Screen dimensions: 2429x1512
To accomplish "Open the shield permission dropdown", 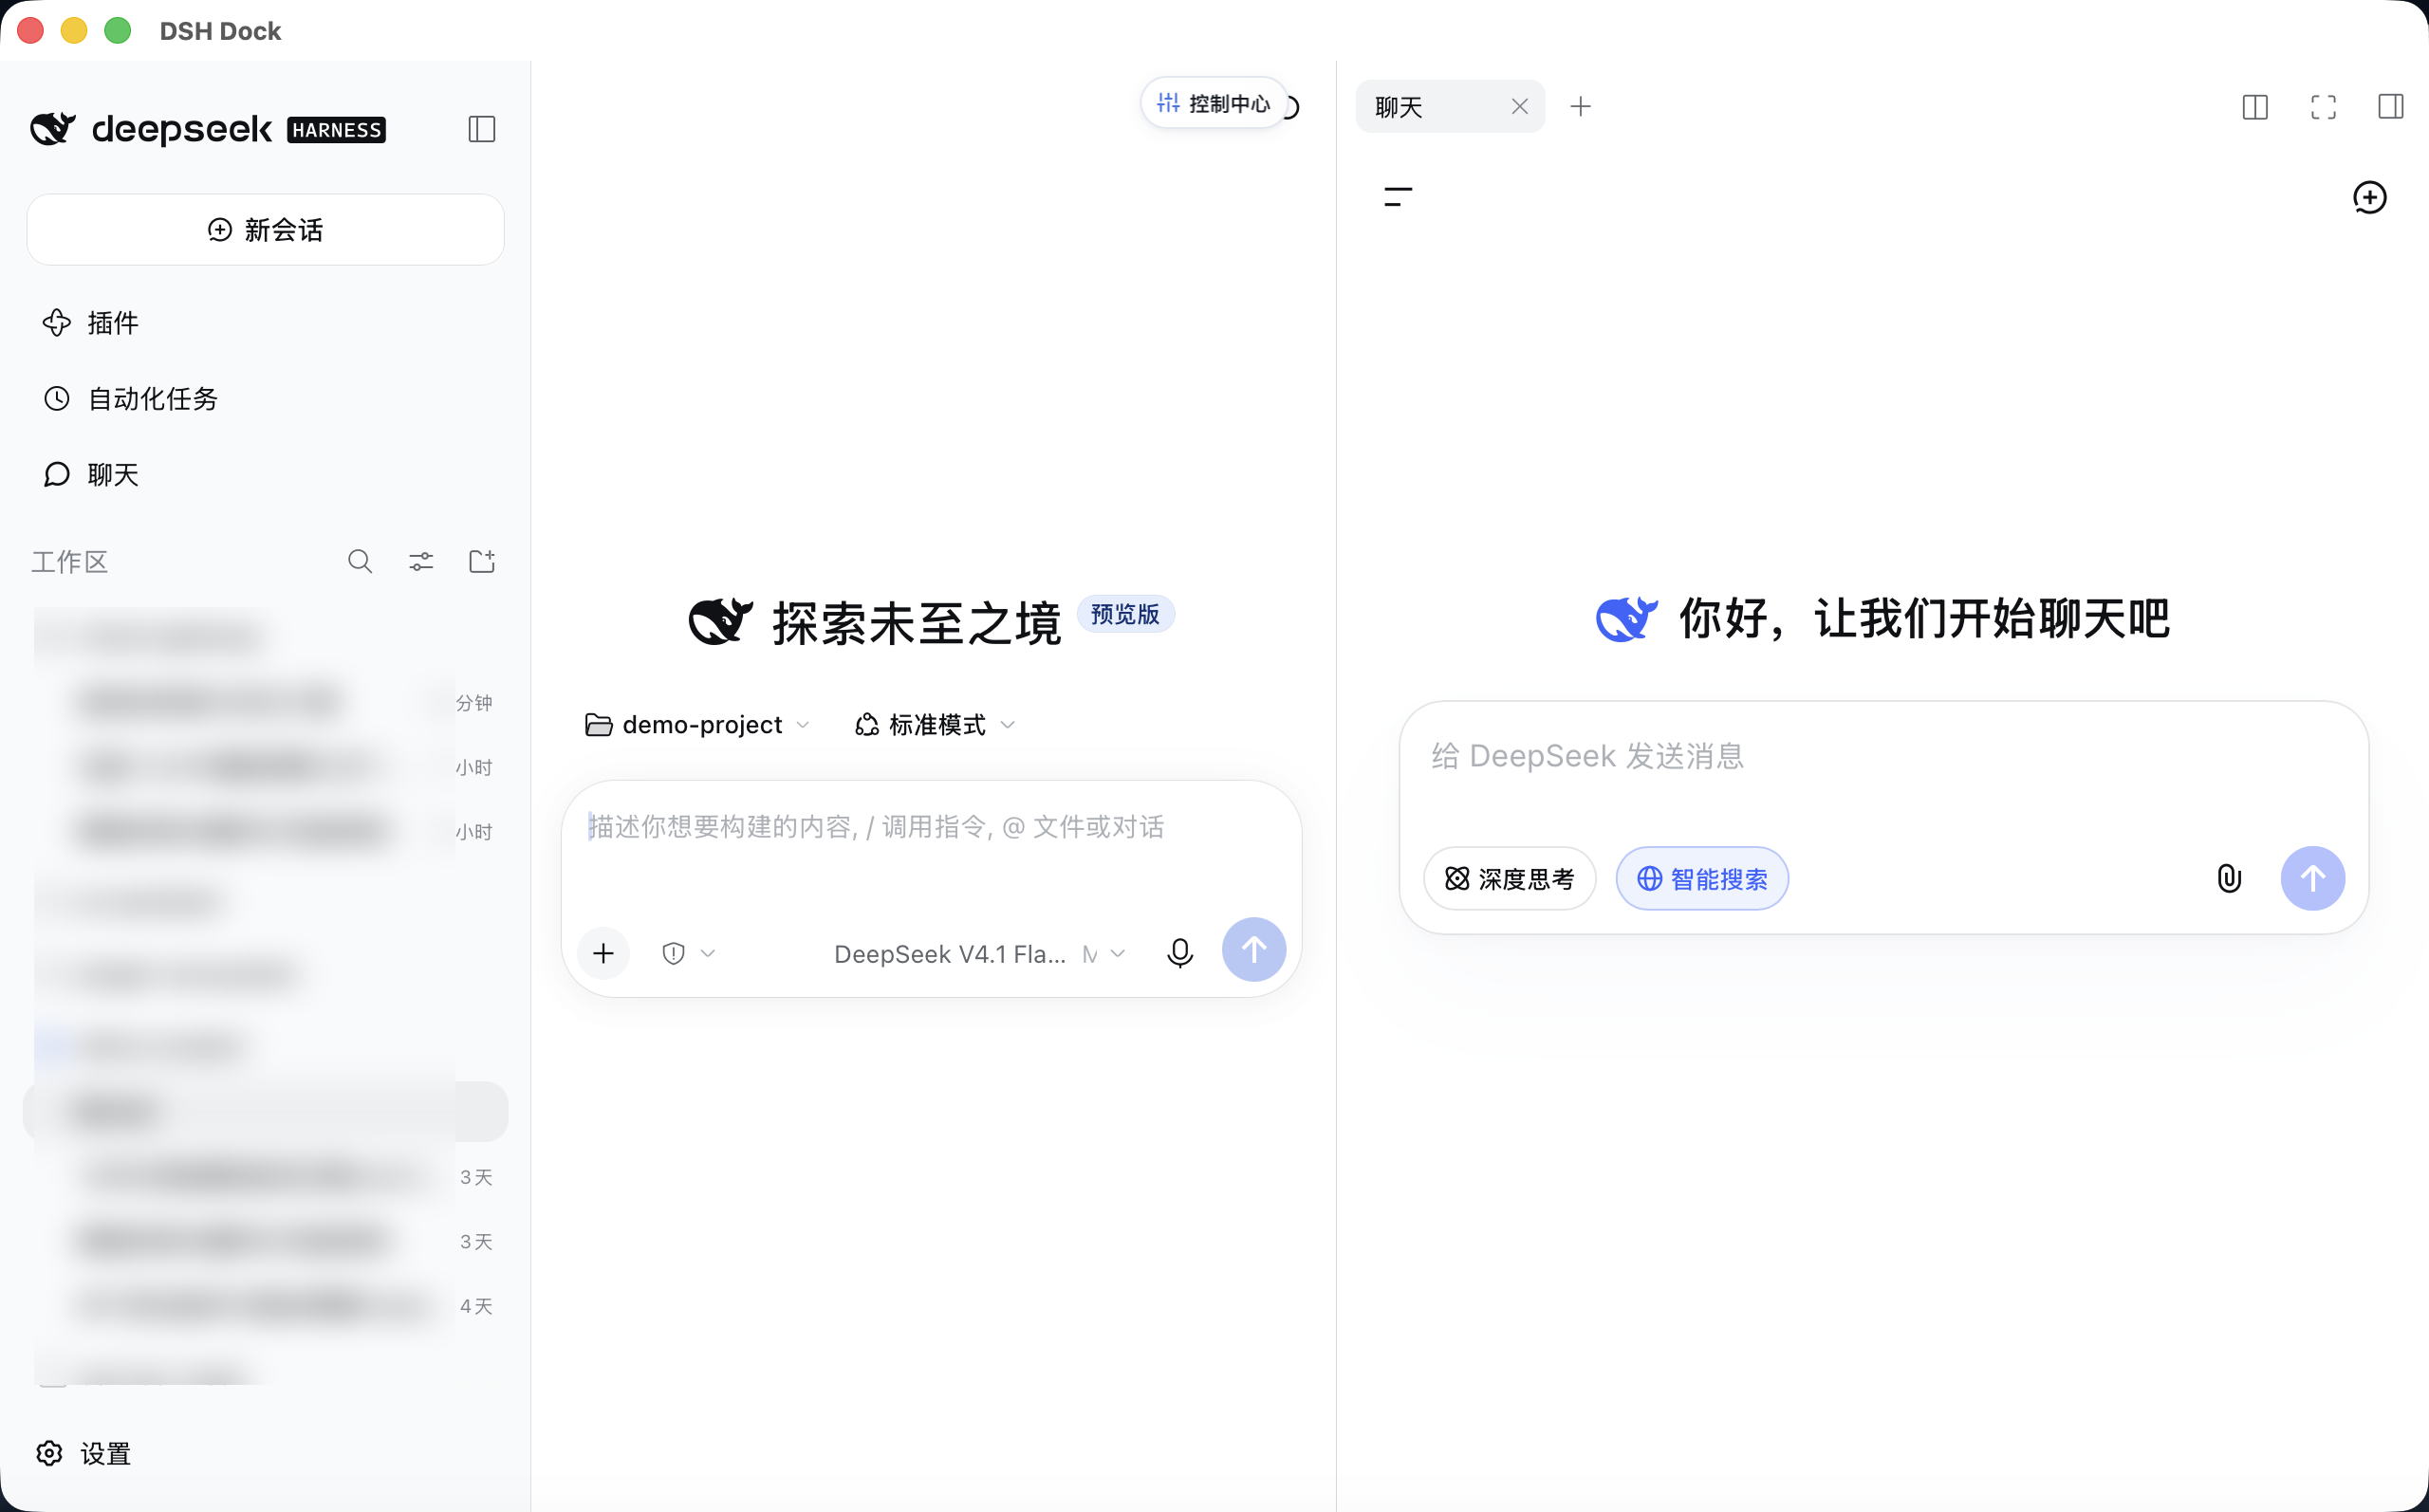I will pyautogui.click(x=688, y=953).
